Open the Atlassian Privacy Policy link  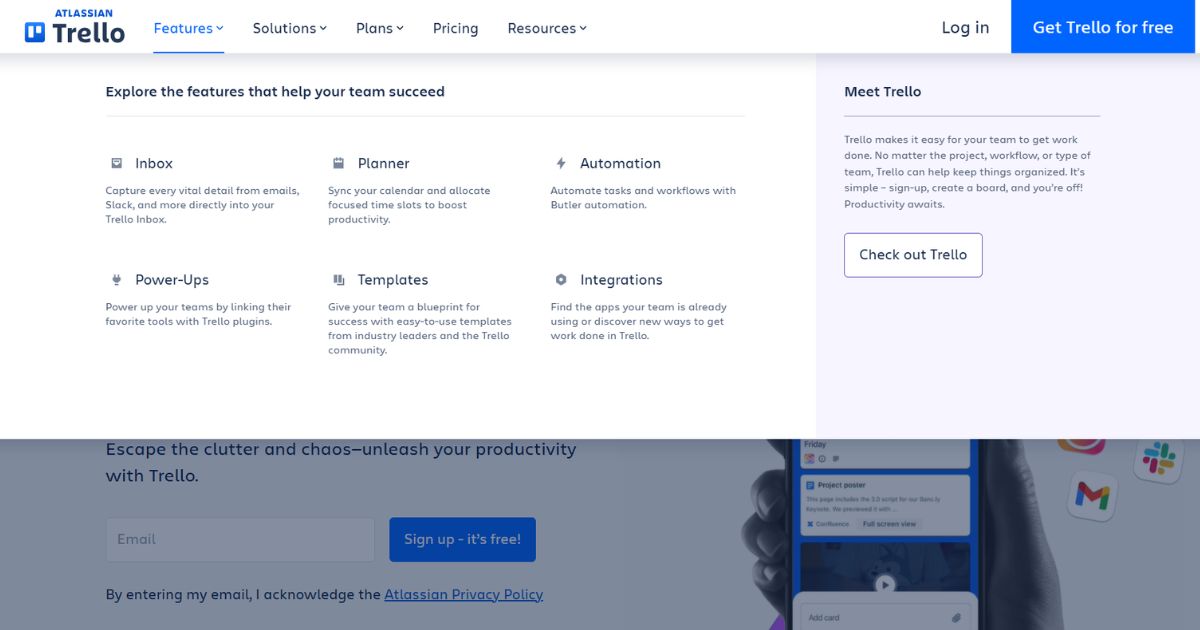coord(463,594)
